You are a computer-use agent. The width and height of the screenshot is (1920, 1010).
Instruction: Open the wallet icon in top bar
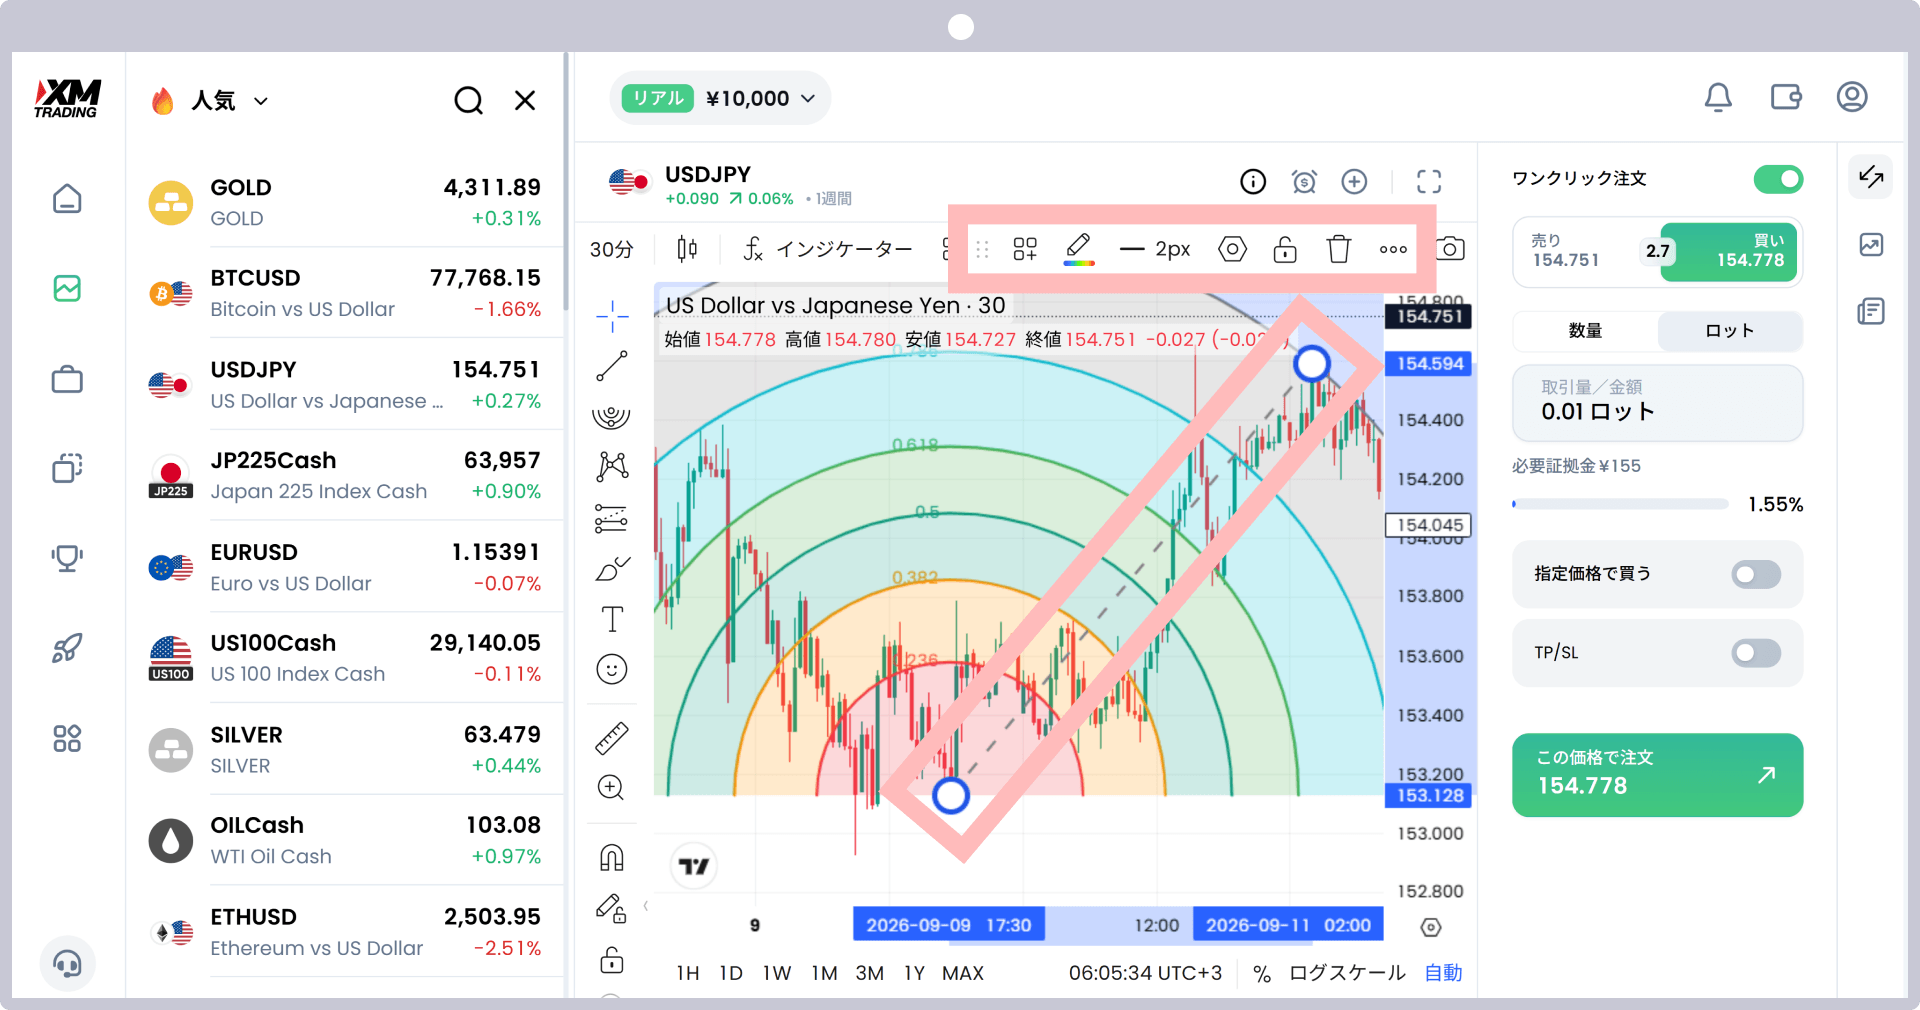click(x=1786, y=97)
